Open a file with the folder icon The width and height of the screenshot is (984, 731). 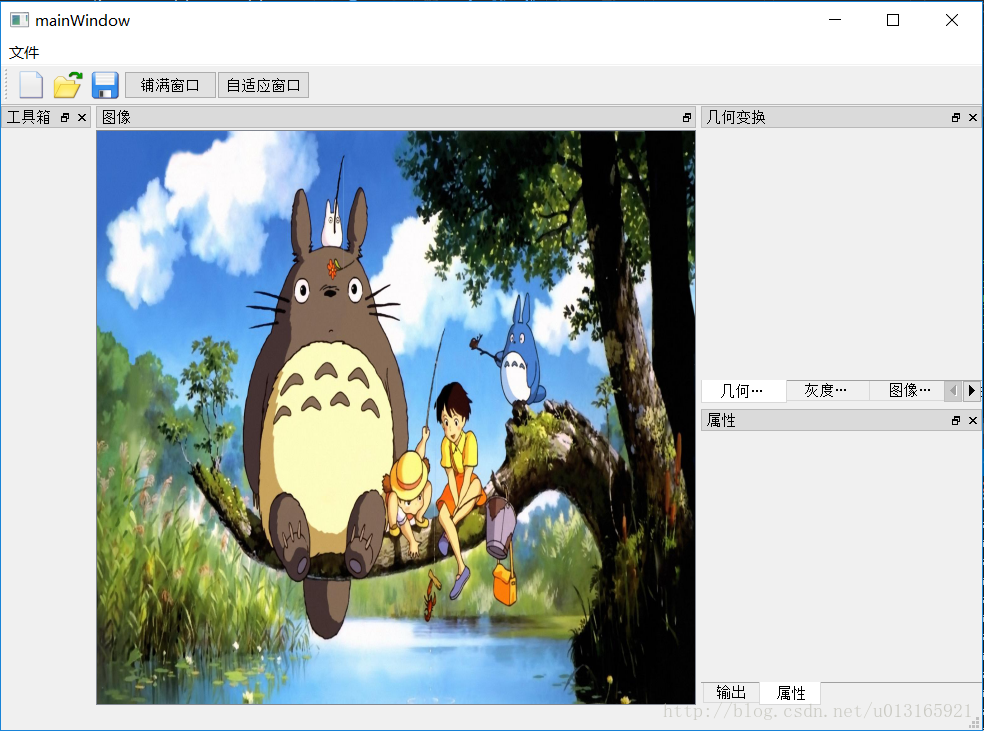pos(68,85)
